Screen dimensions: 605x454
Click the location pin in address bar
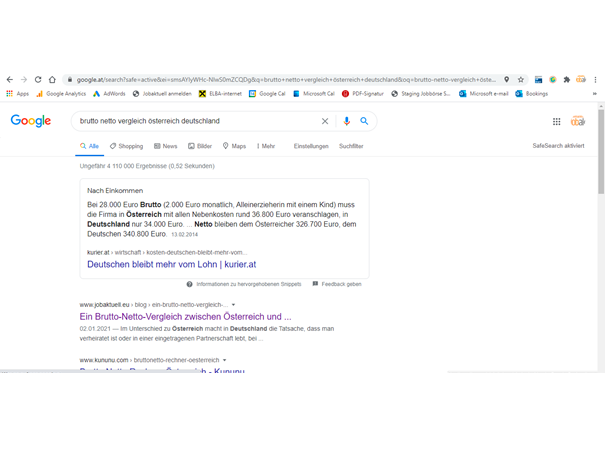click(x=507, y=79)
